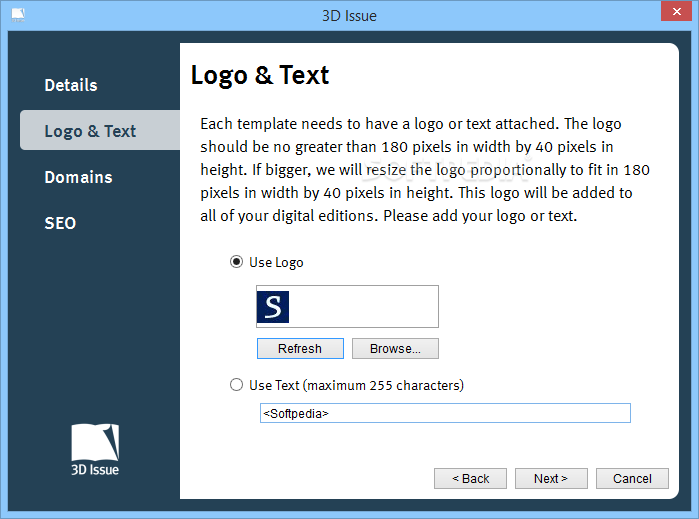
Task: Go to the Domains section
Action: pos(78,177)
